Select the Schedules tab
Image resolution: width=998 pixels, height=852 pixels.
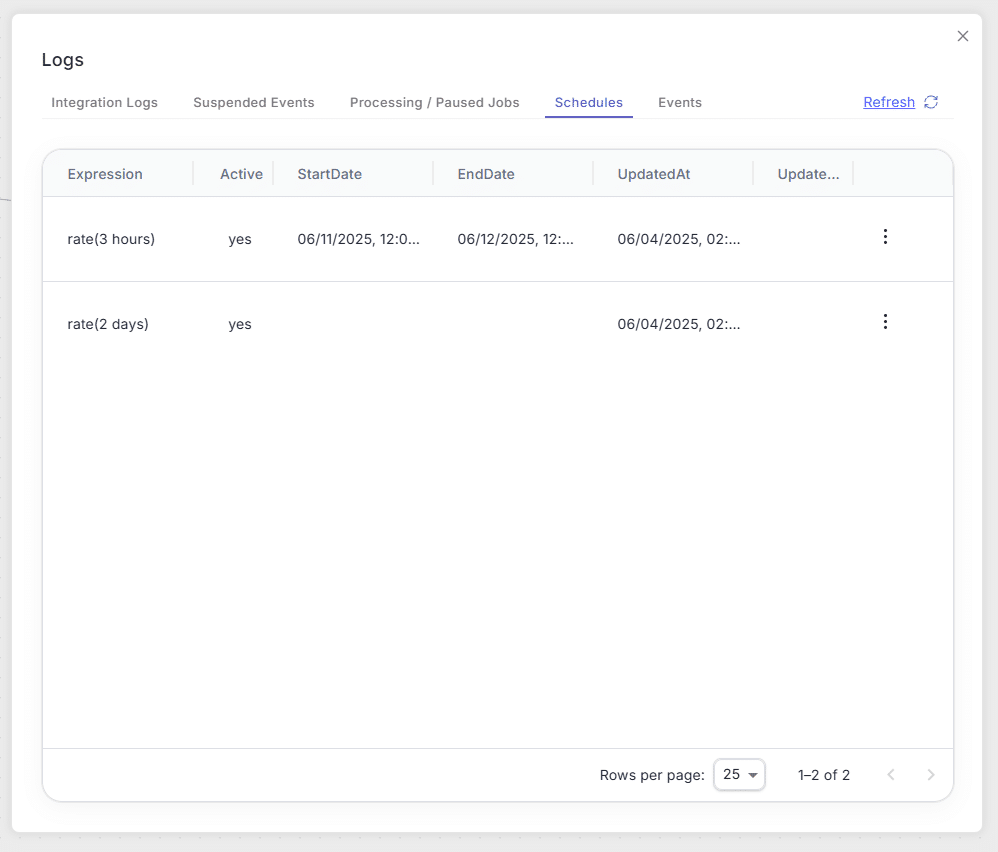[589, 102]
